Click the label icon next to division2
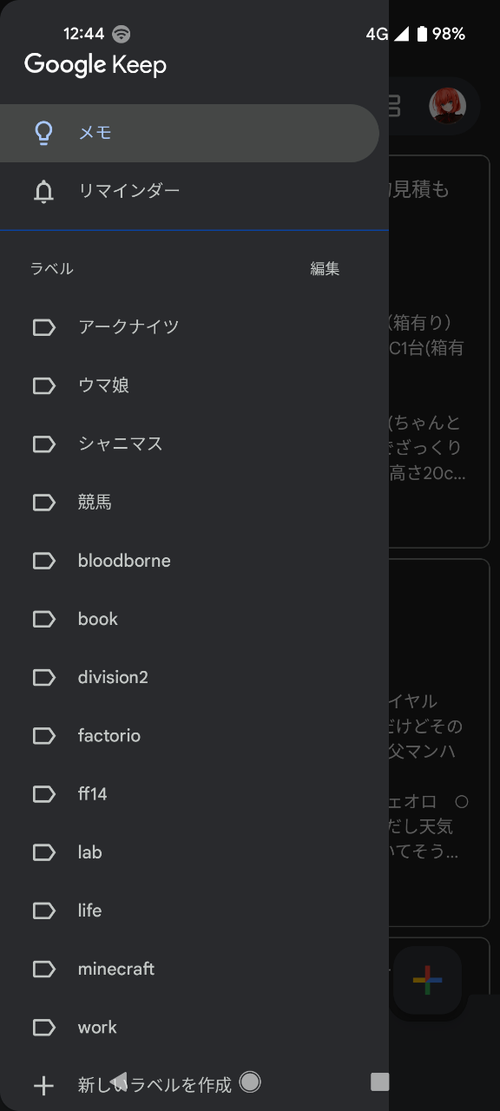The height and width of the screenshot is (1111, 500). (44, 677)
